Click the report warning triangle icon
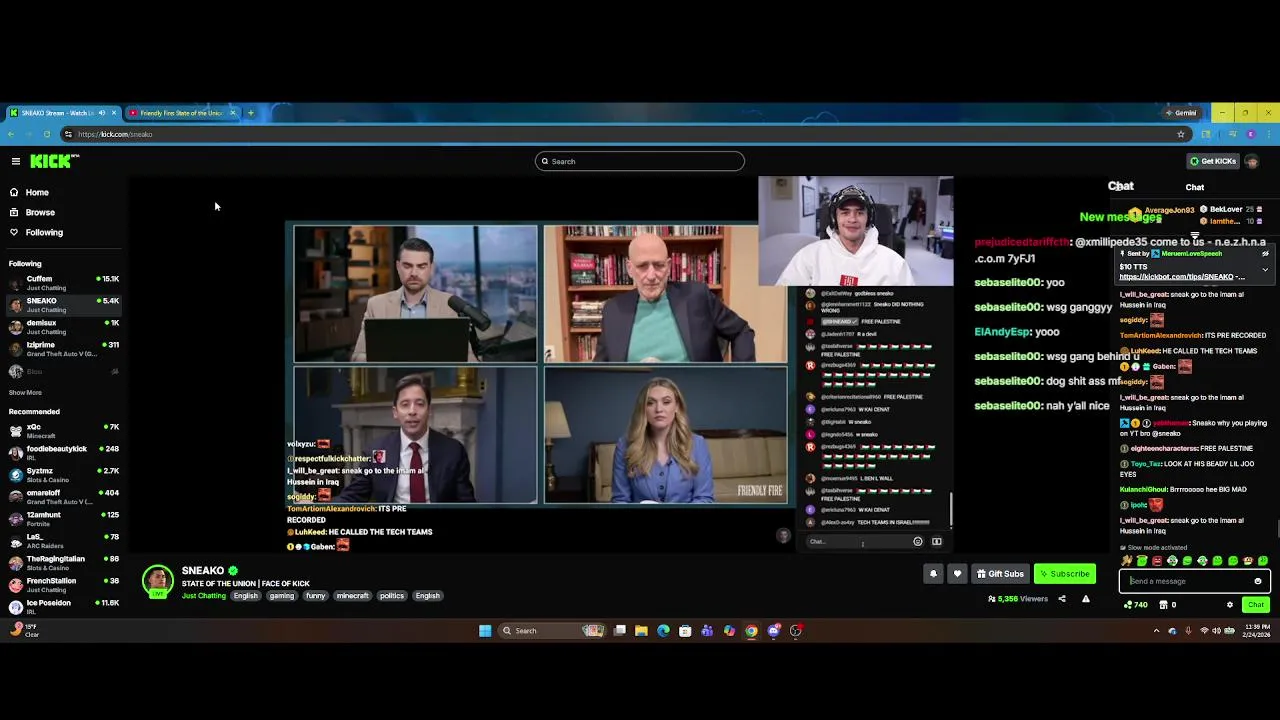Viewport: 1280px width, 720px height. pos(1086,599)
